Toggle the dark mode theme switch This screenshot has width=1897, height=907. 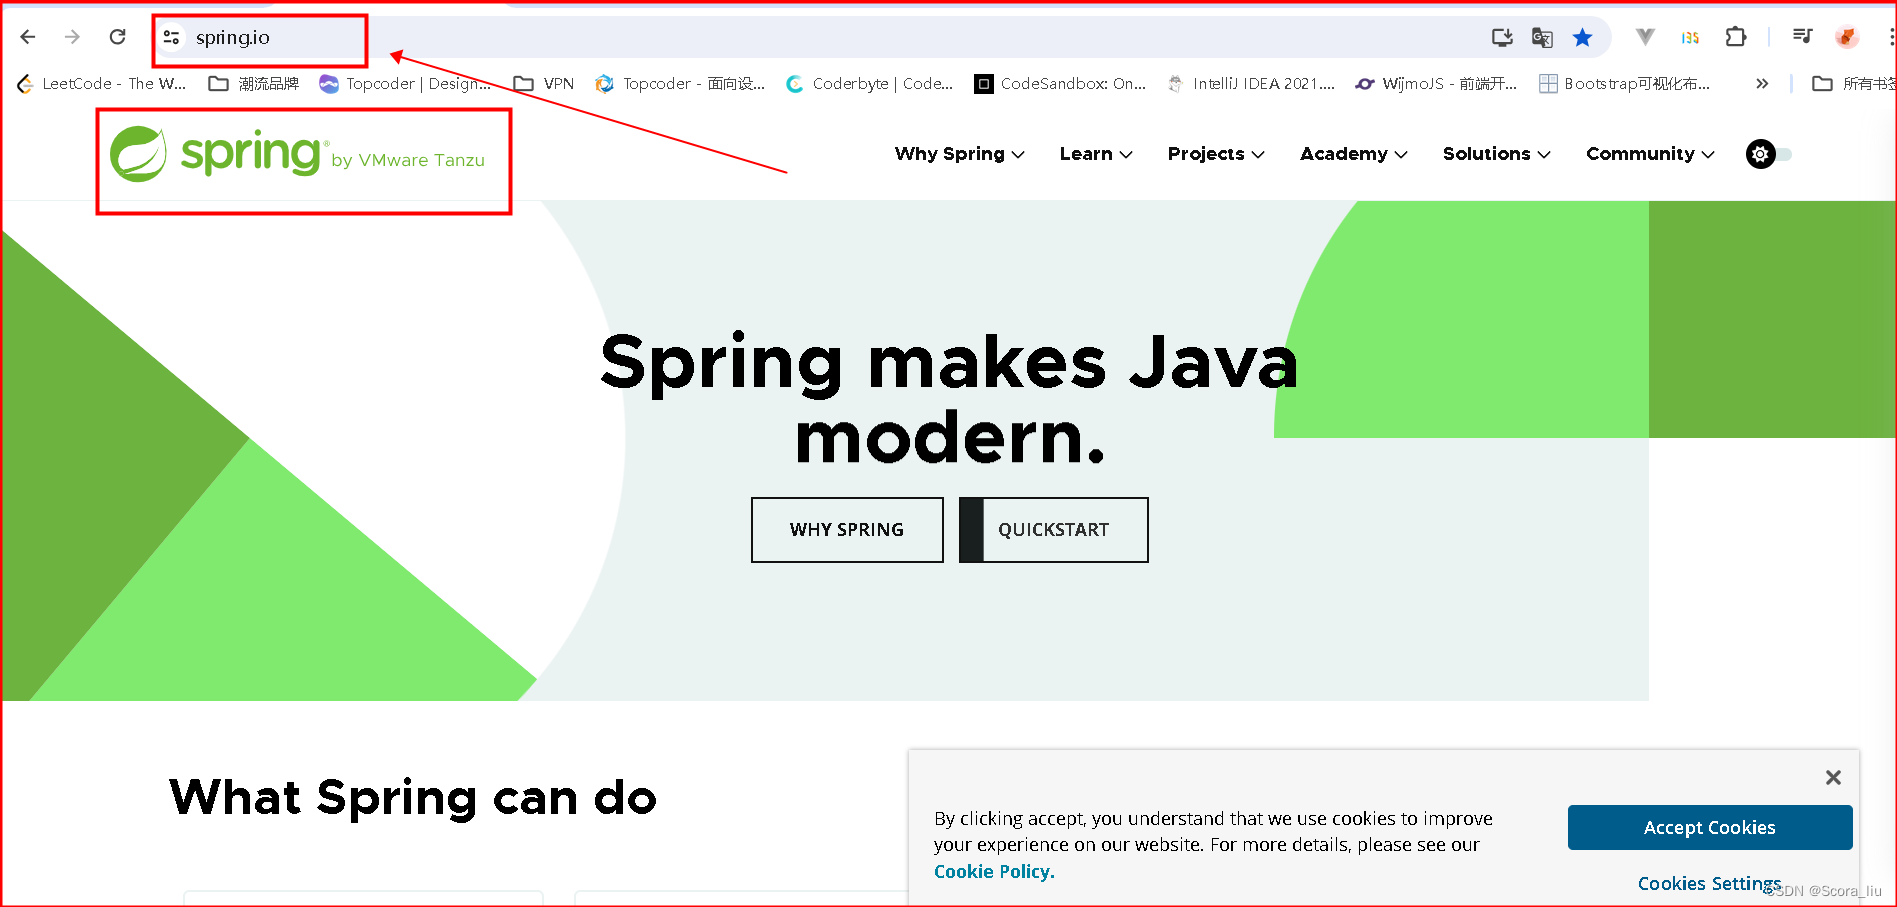click(1768, 154)
